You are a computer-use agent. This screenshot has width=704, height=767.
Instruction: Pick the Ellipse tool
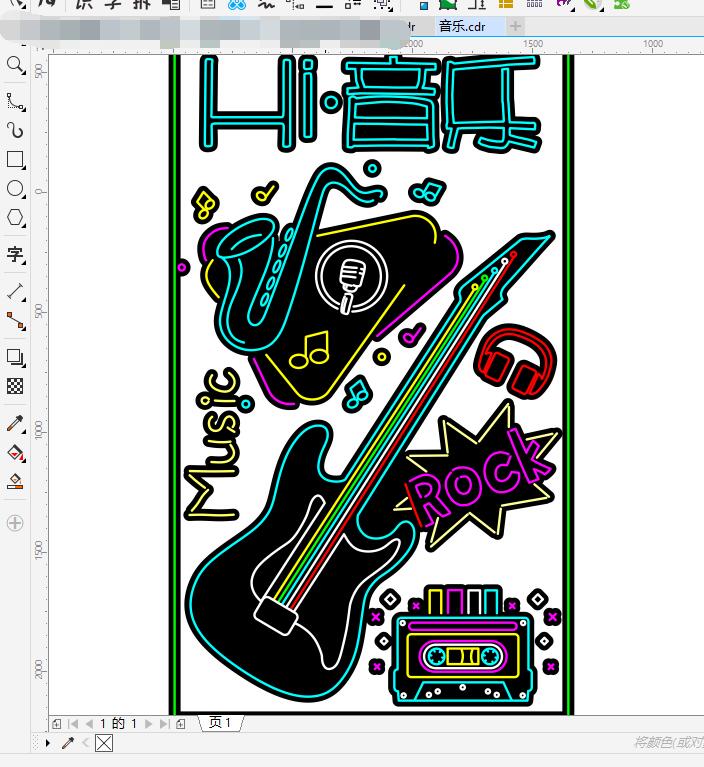pyautogui.click(x=15, y=189)
